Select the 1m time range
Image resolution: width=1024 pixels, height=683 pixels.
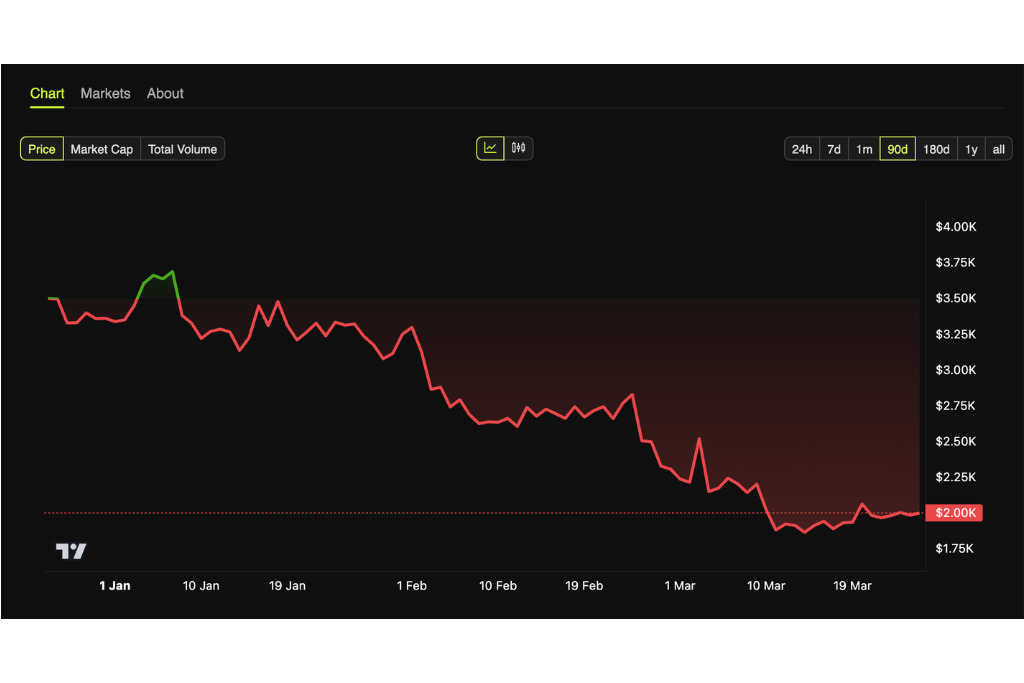(864, 149)
